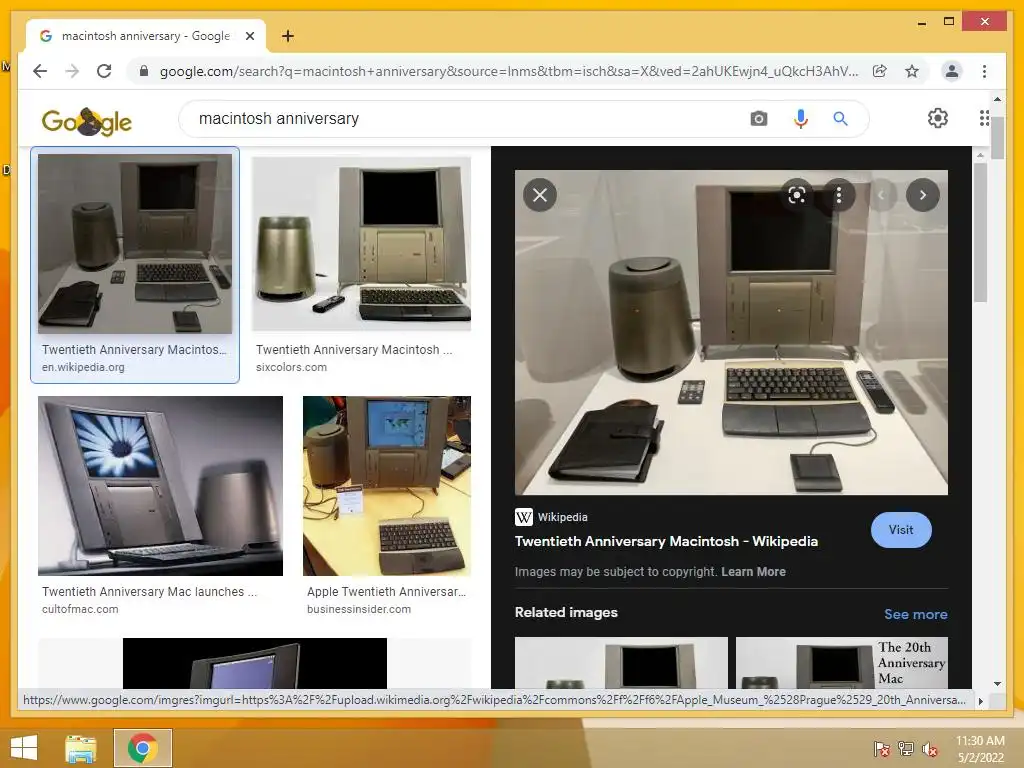Viewport: 1024px width, 768px height.
Task: Click the Visit button
Action: tap(901, 530)
